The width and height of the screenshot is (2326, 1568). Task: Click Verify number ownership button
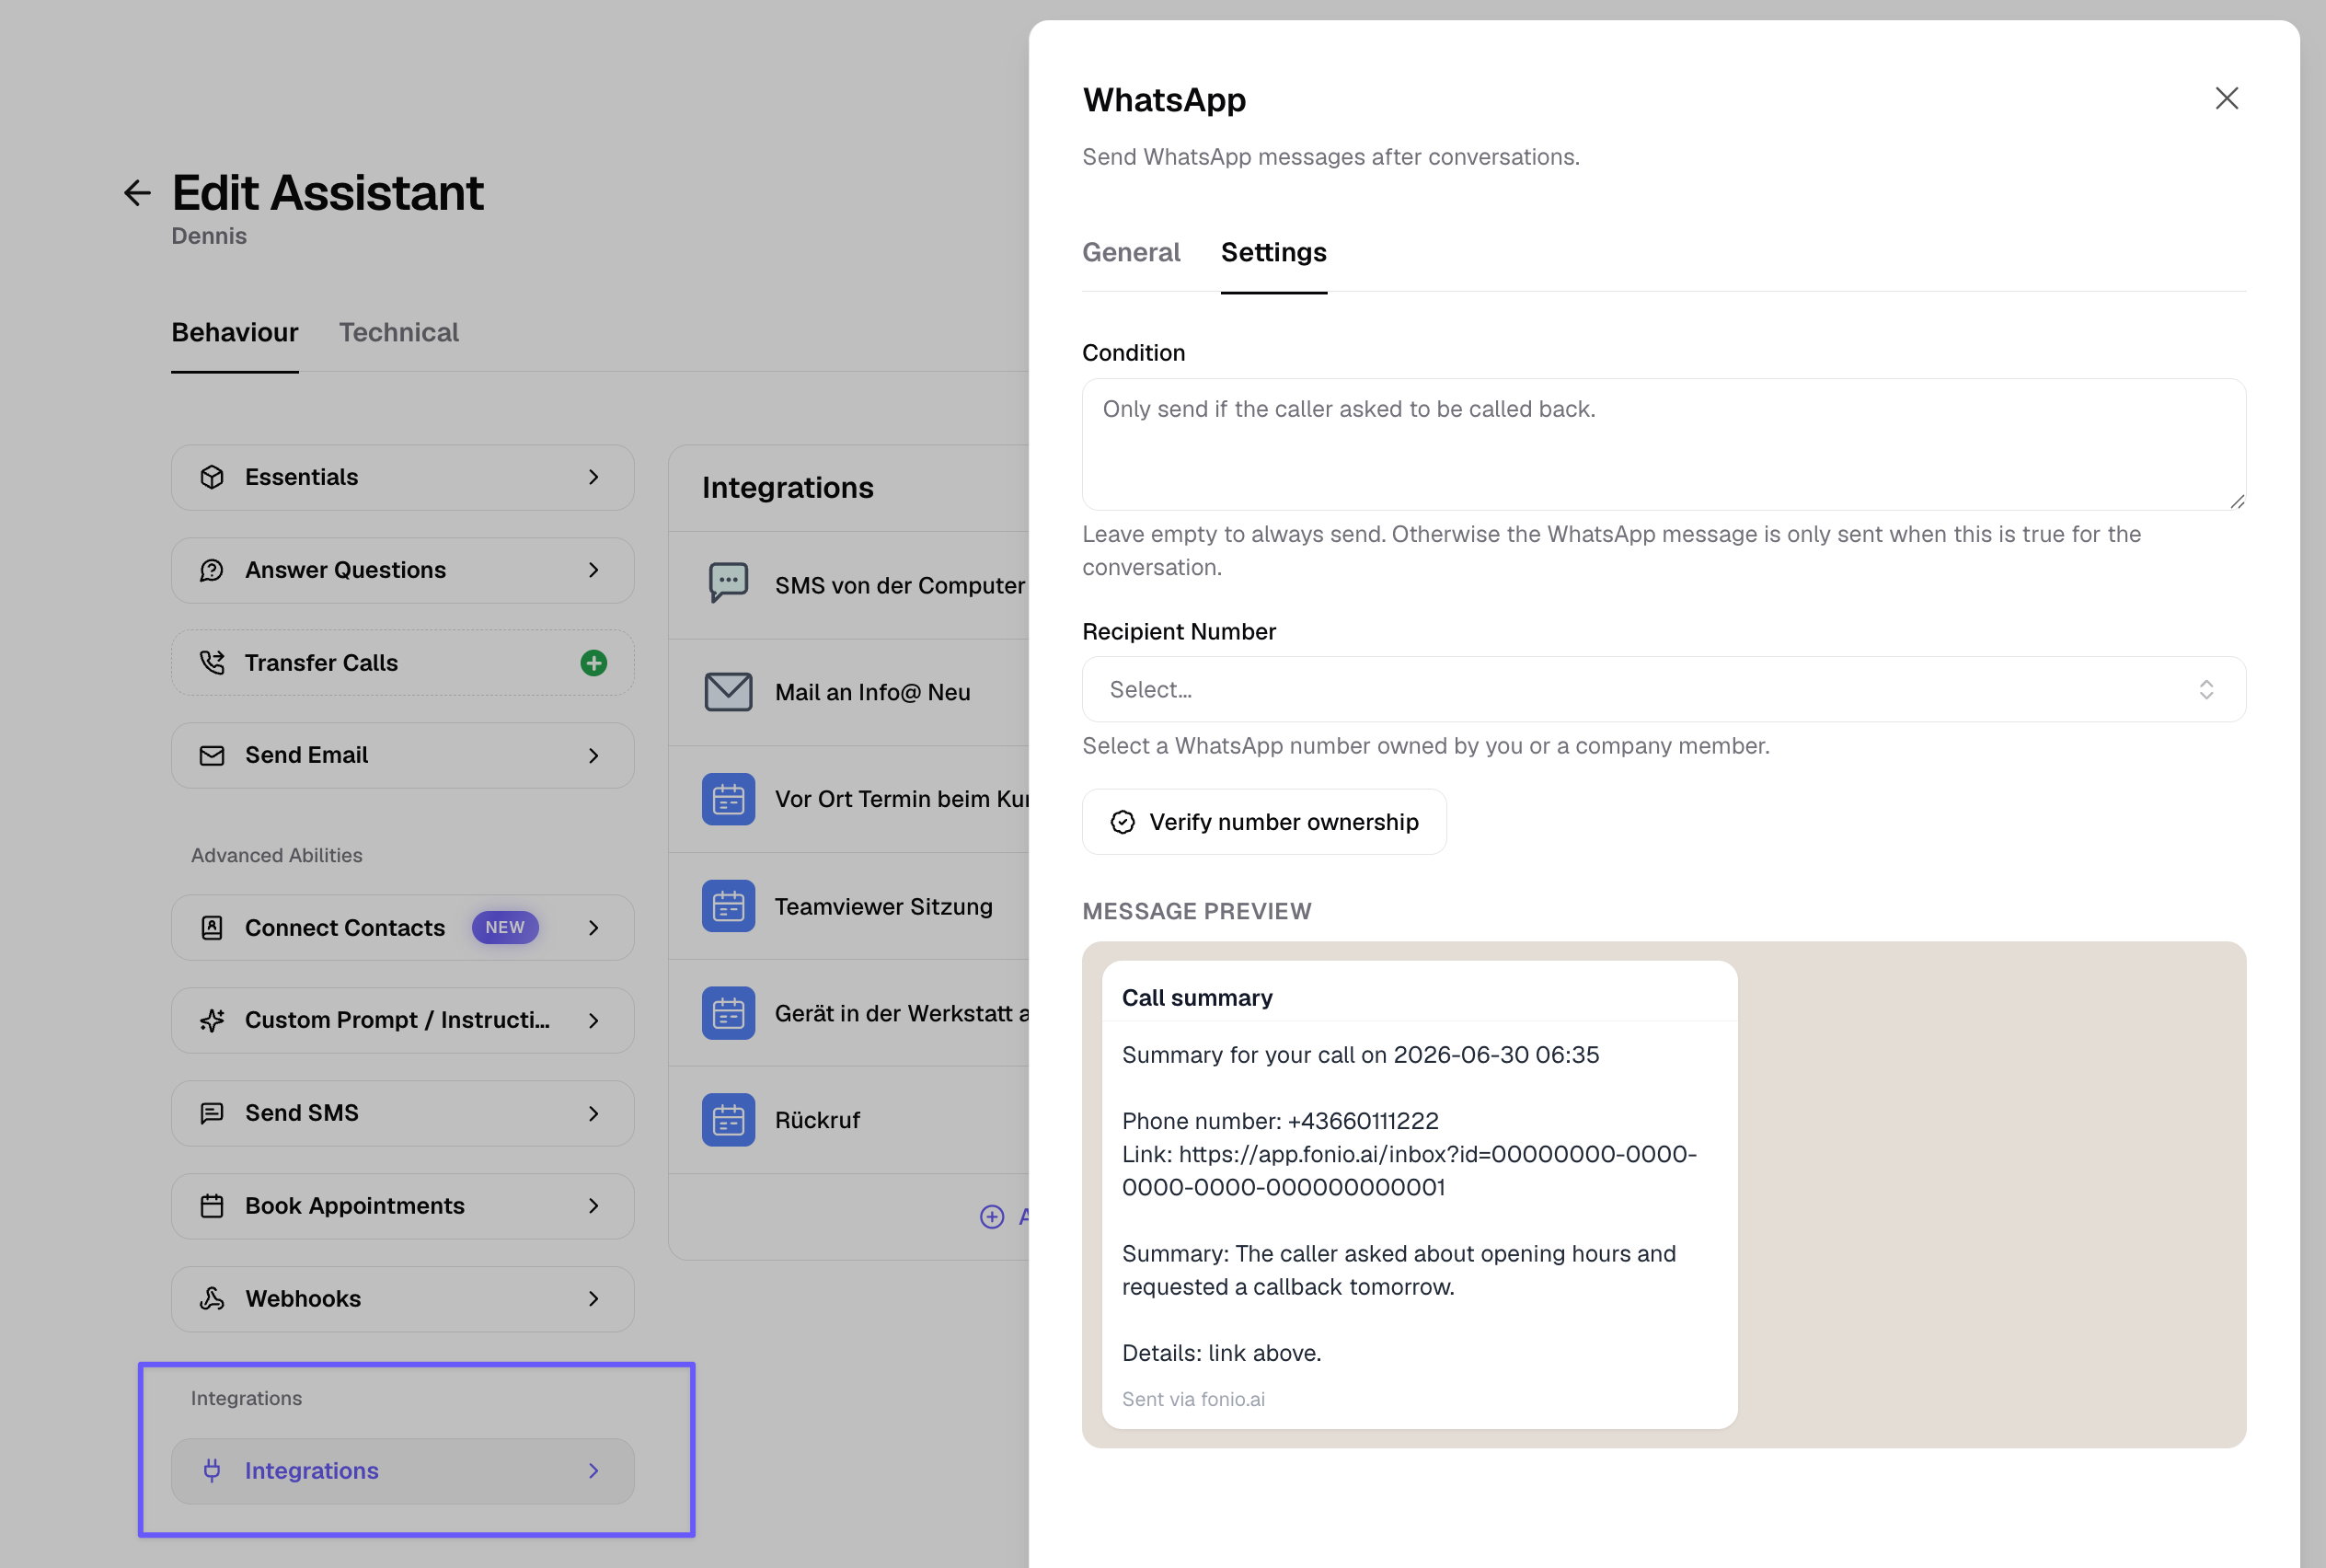point(1264,822)
